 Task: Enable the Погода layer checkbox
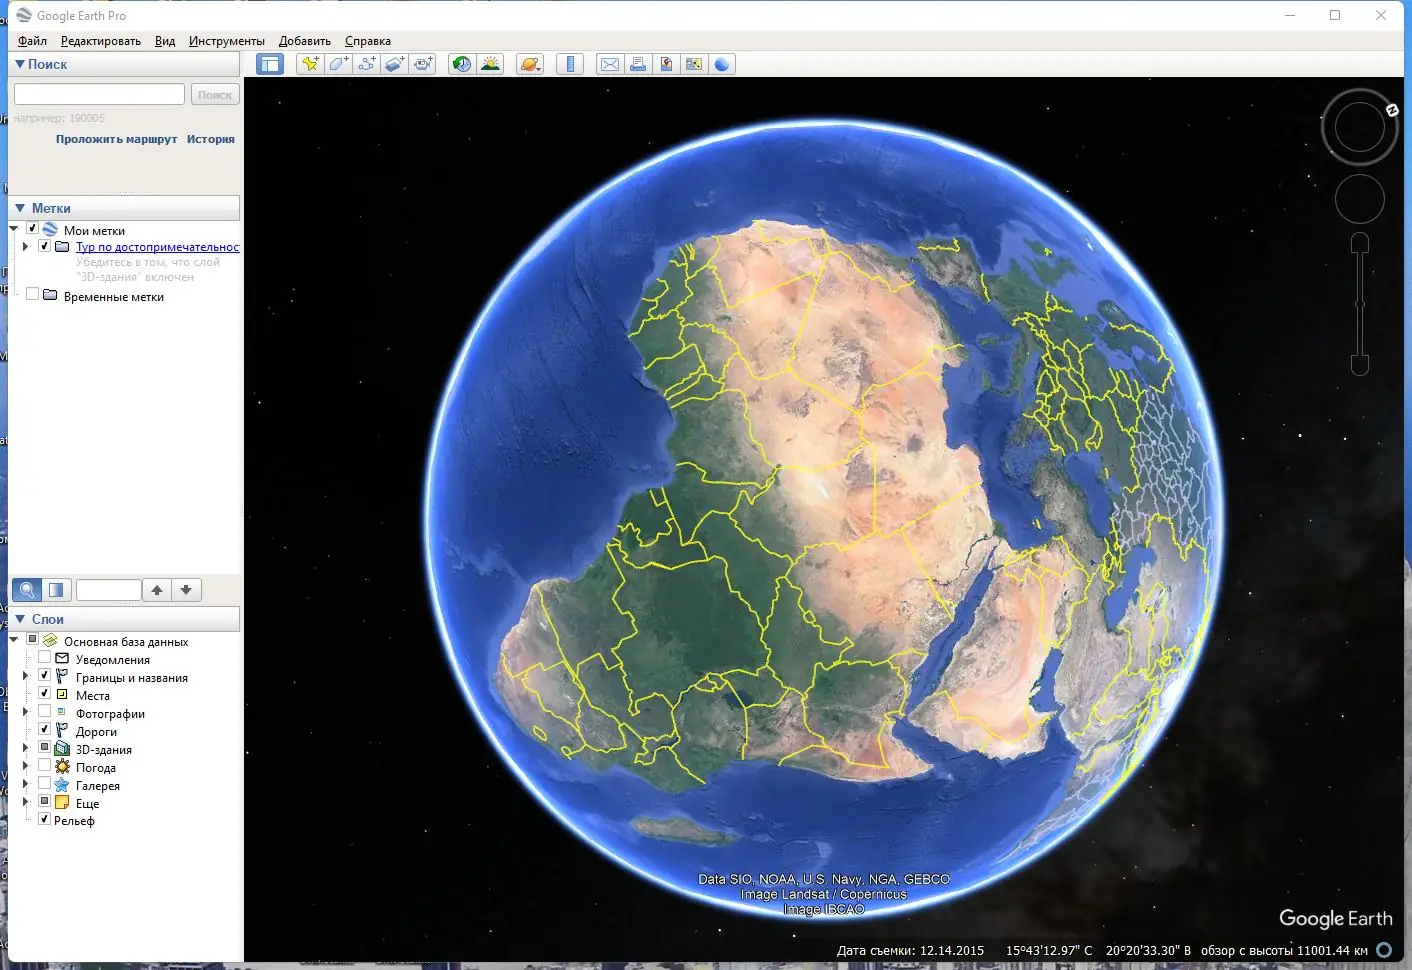[45, 765]
